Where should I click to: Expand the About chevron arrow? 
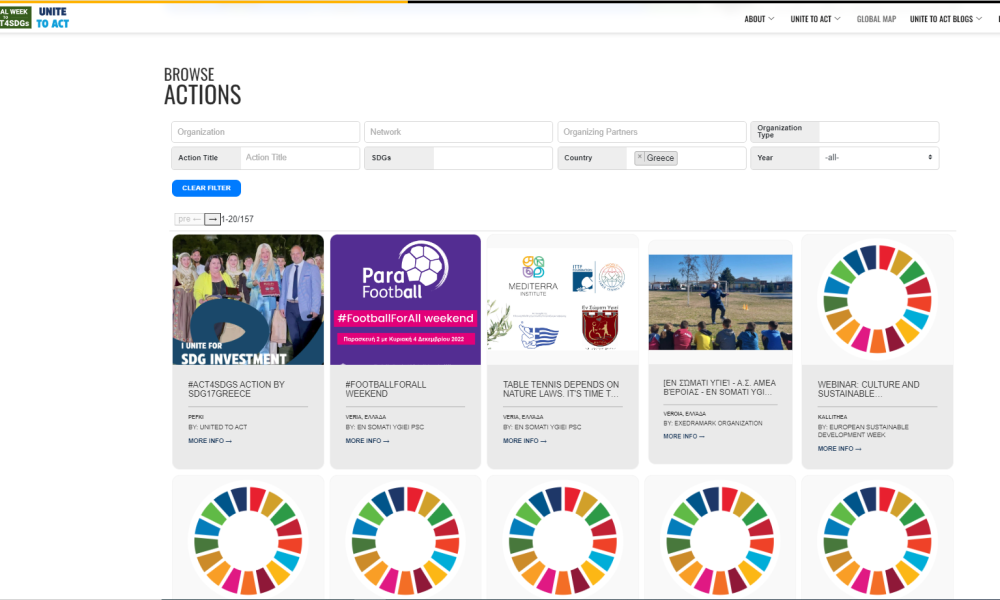point(772,19)
